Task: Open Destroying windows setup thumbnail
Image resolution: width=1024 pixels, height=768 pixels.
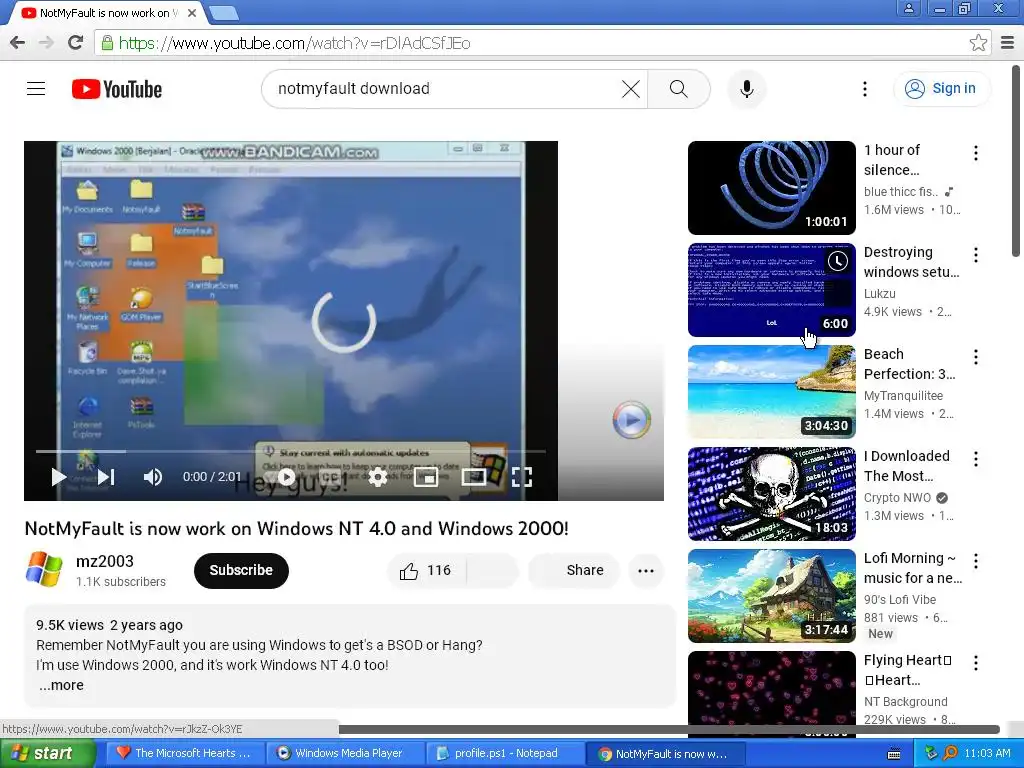Action: pyautogui.click(x=771, y=289)
